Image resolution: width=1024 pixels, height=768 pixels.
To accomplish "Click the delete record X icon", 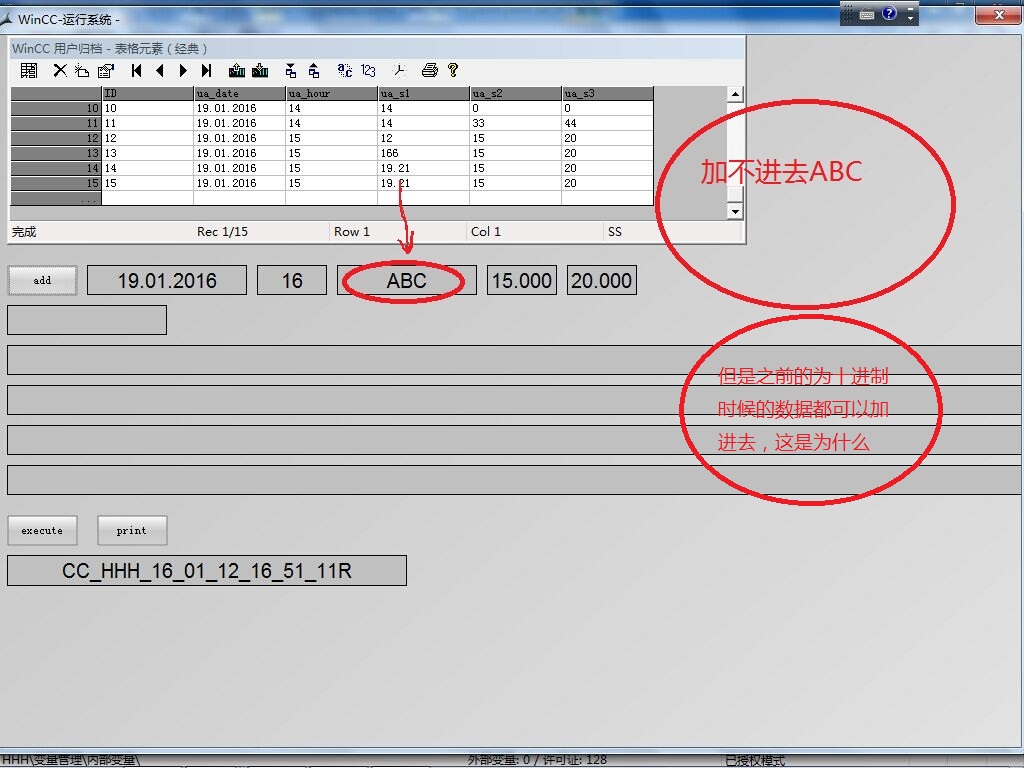I will point(59,71).
